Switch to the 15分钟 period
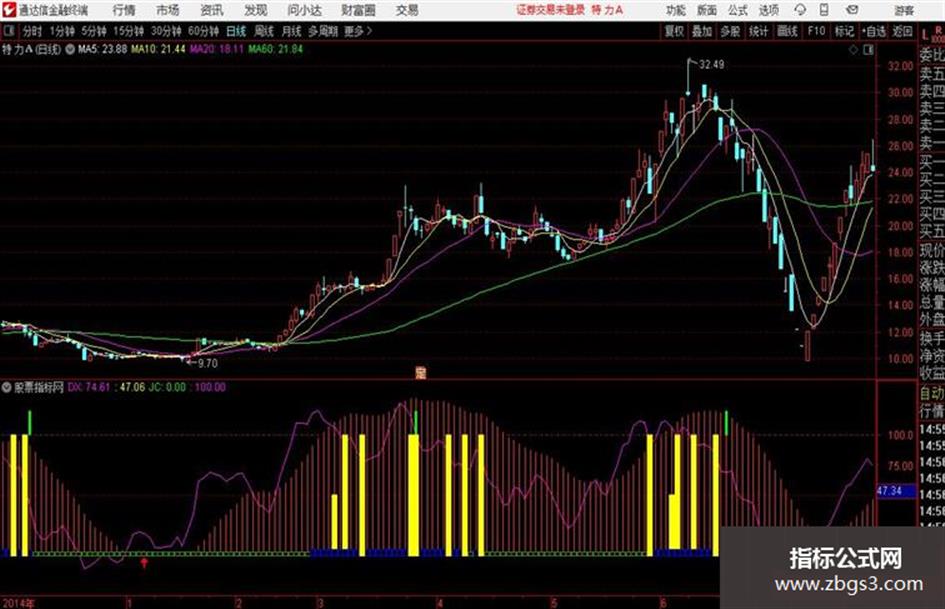The height and width of the screenshot is (609, 945). [x=129, y=31]
